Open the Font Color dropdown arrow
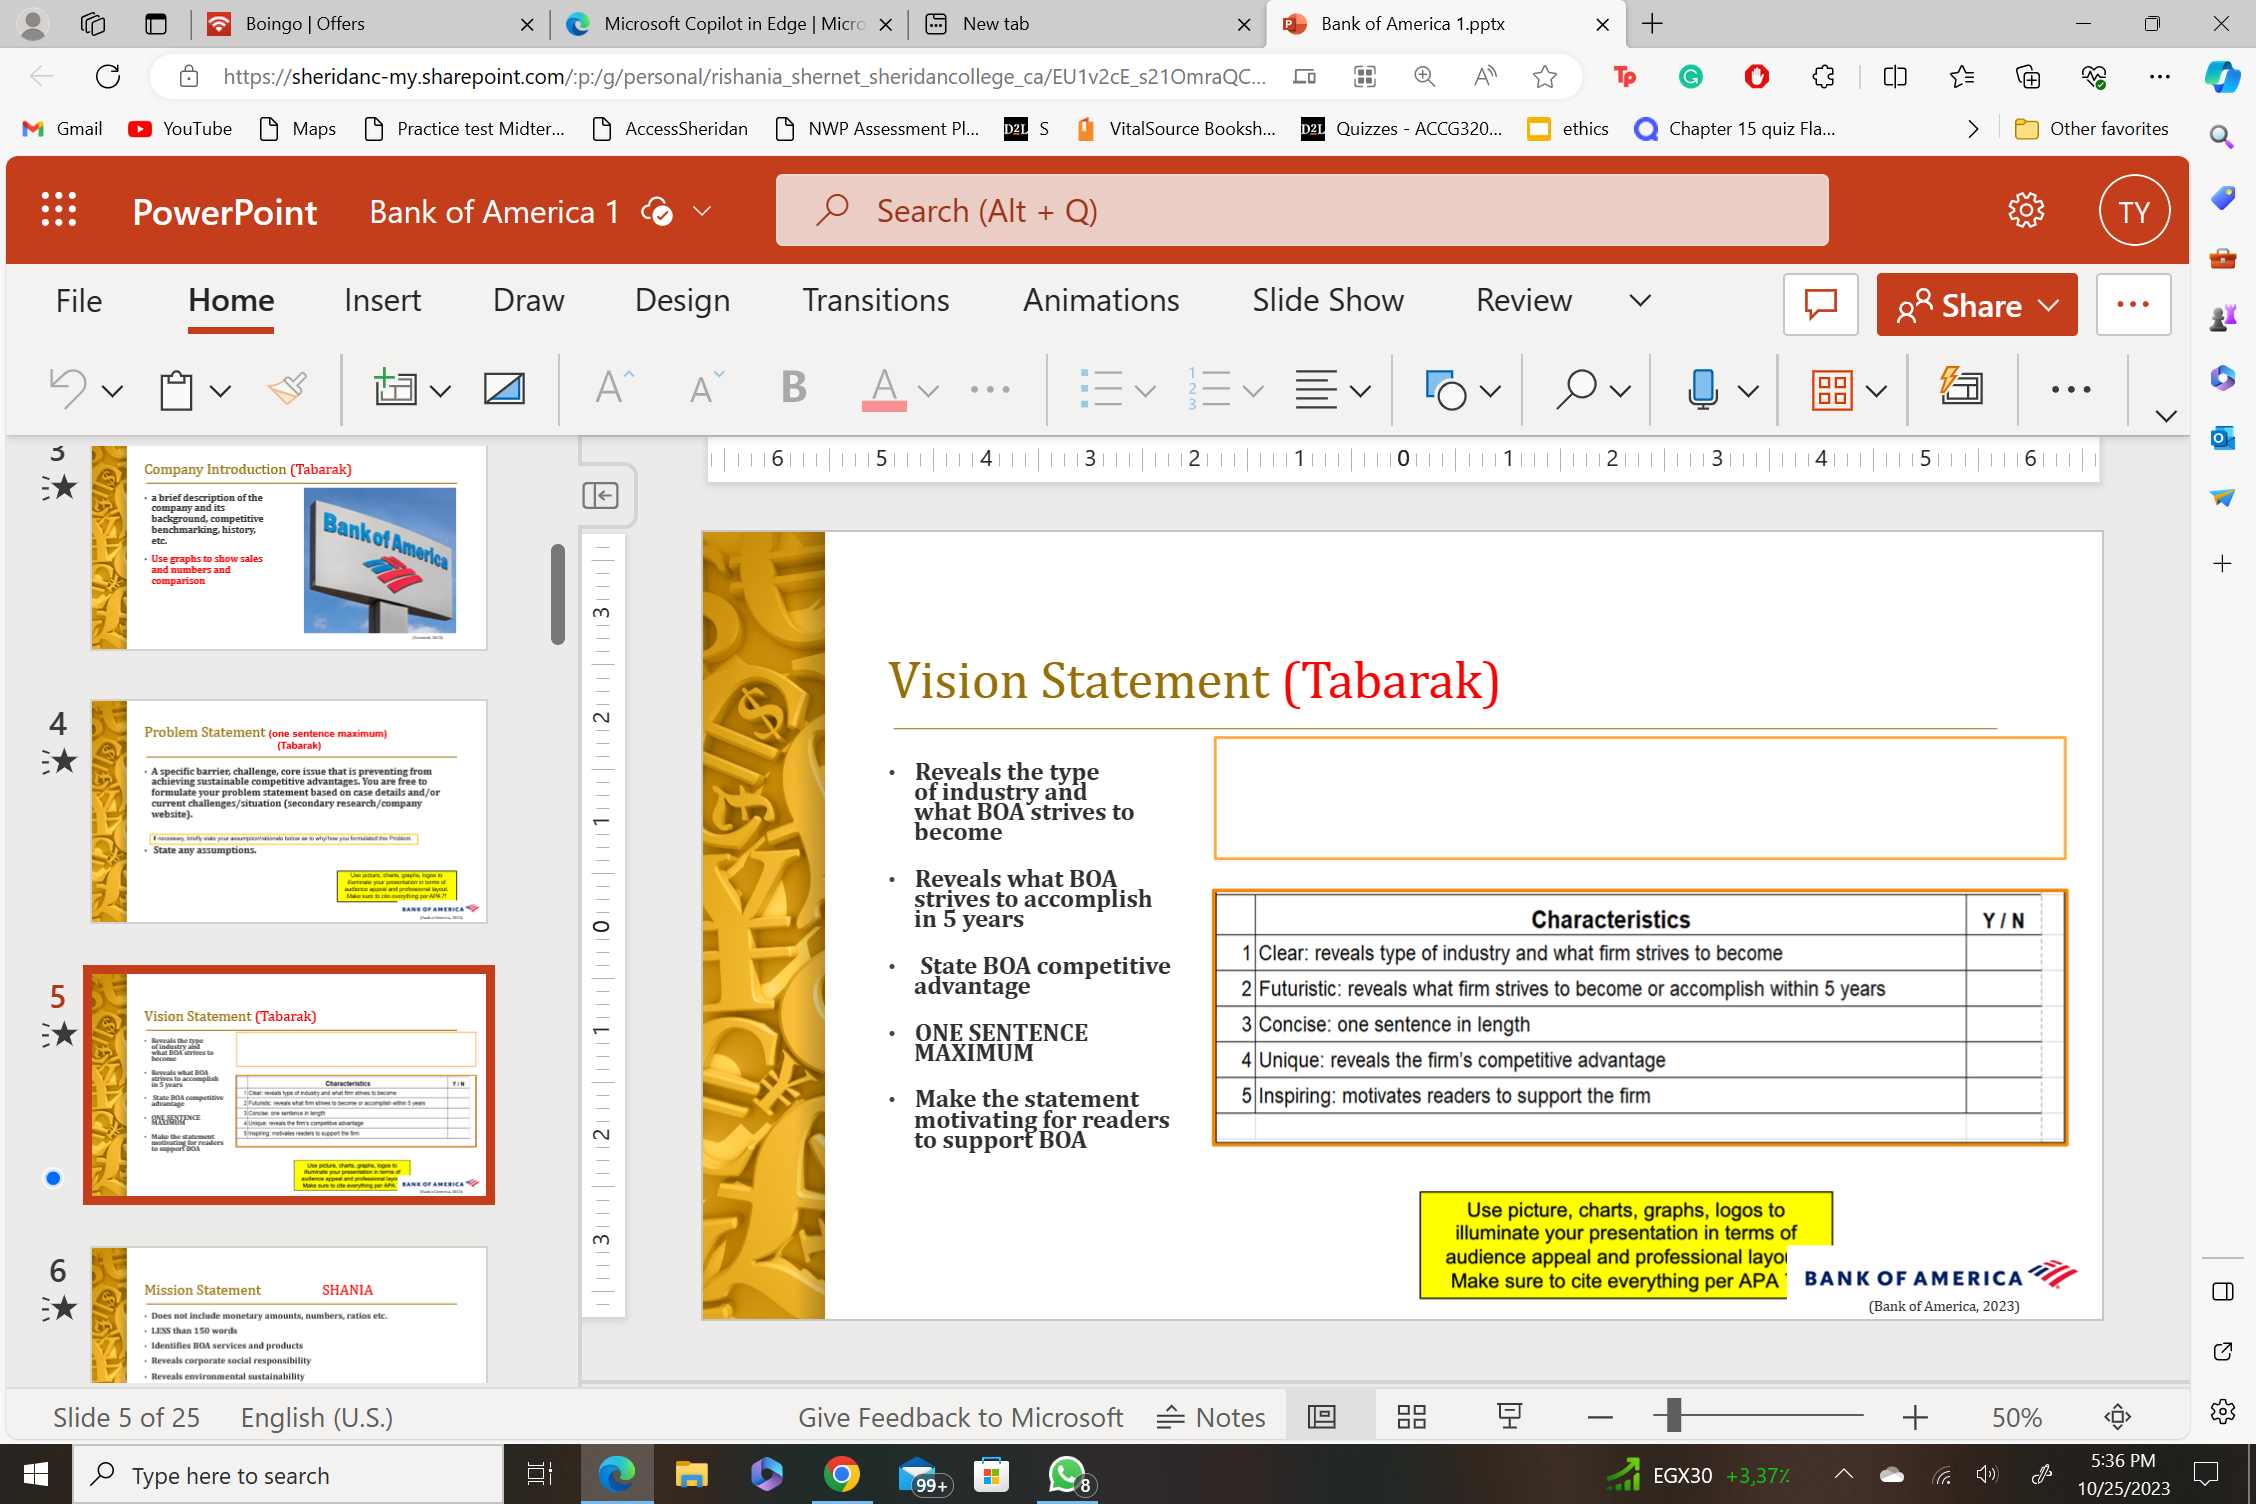 click(x=929, y=391)
